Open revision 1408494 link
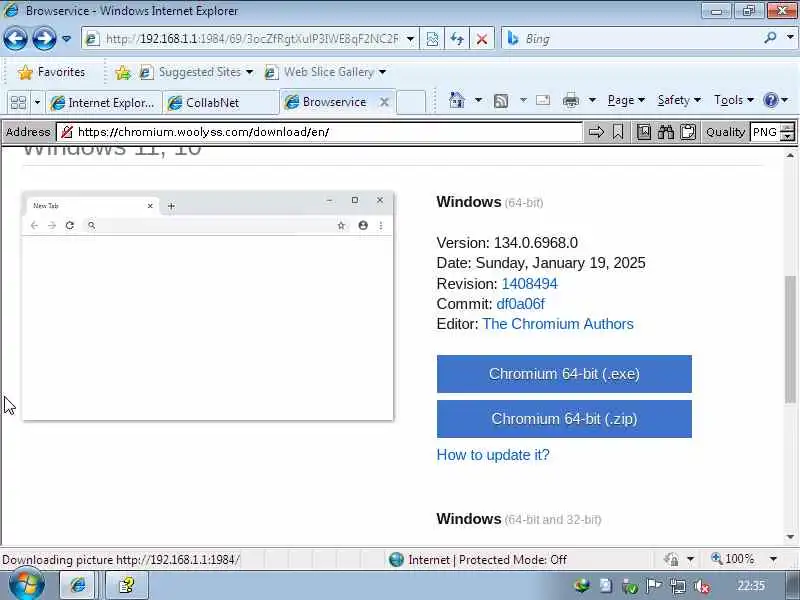The image size is (800, 600). tap(529, 284)
